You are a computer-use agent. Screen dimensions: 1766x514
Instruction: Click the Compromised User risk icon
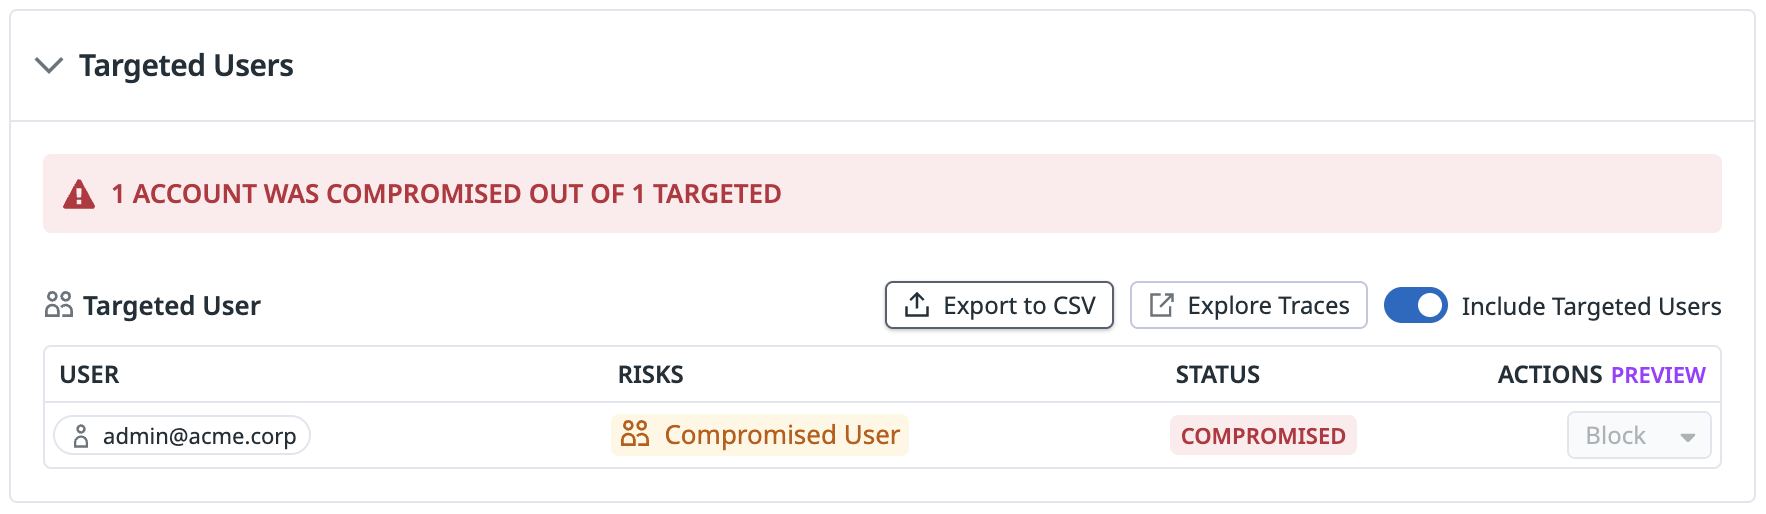point(635,434)
